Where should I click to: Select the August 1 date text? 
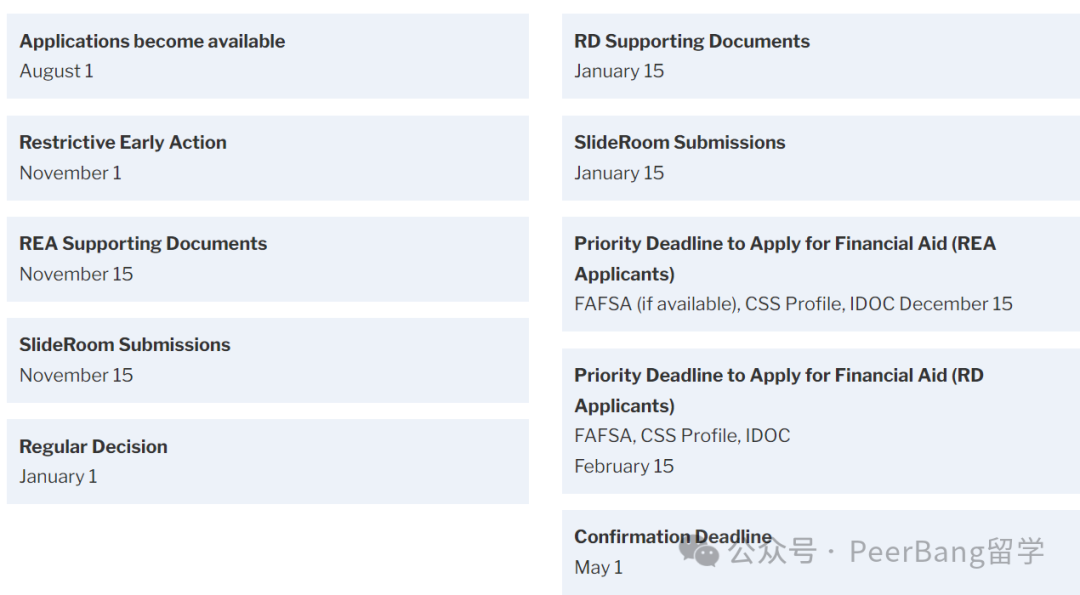click(x=56, y=71)
